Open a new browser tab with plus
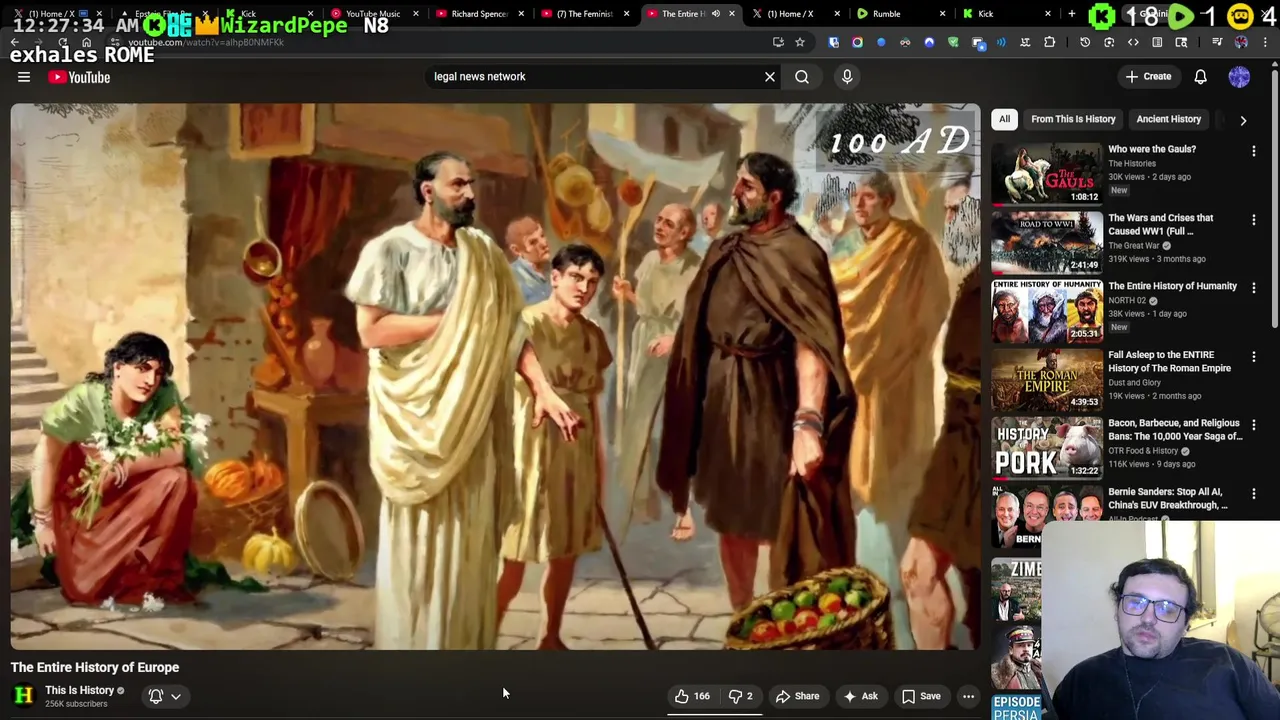Screen dimensions: 1280x720 (1071, 14)
